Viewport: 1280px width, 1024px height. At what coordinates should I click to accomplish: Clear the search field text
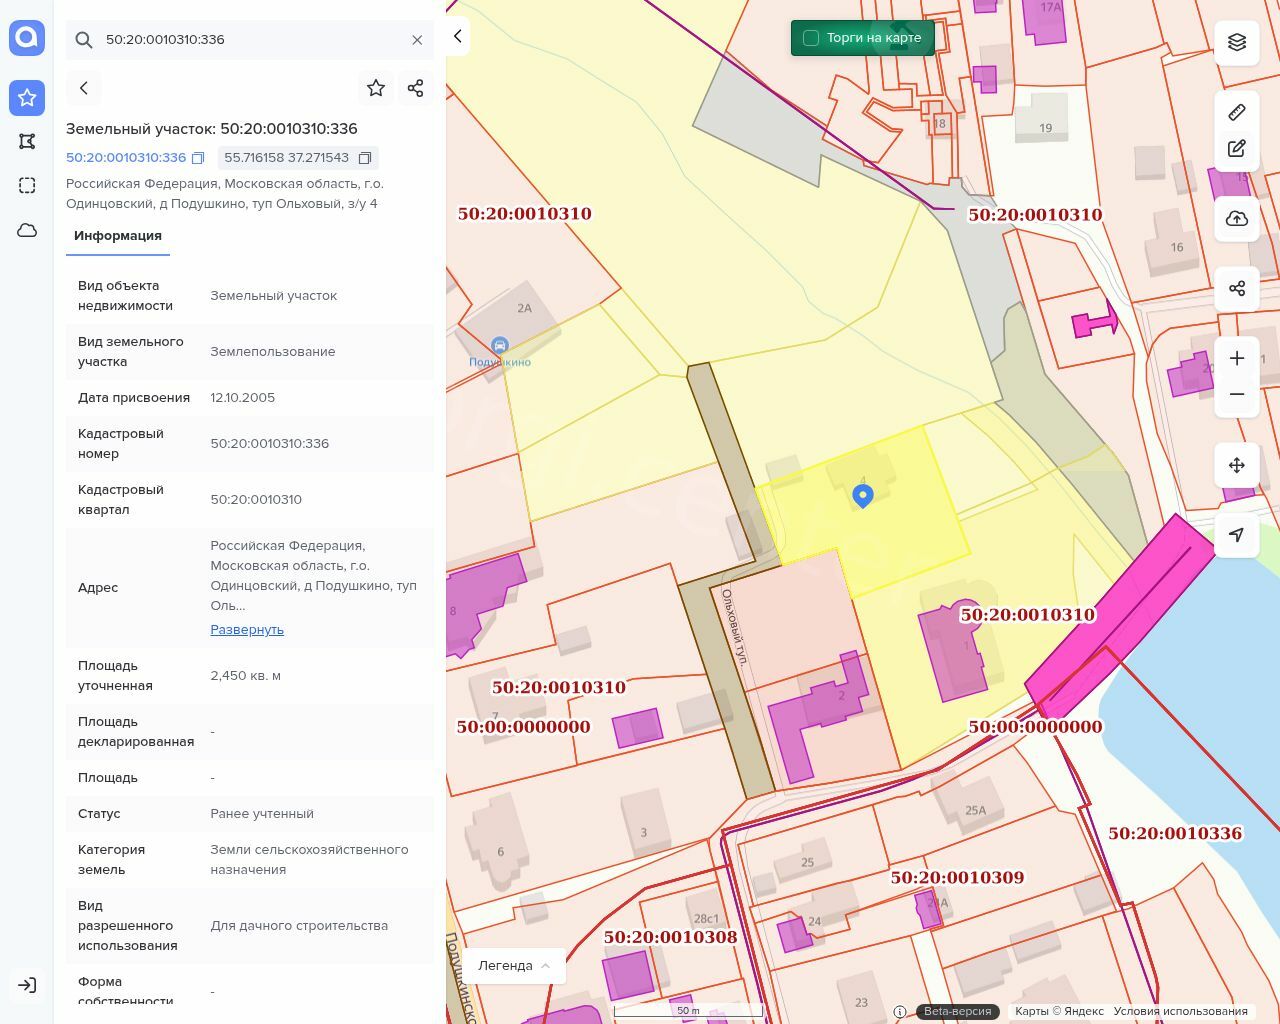(417, 40)
